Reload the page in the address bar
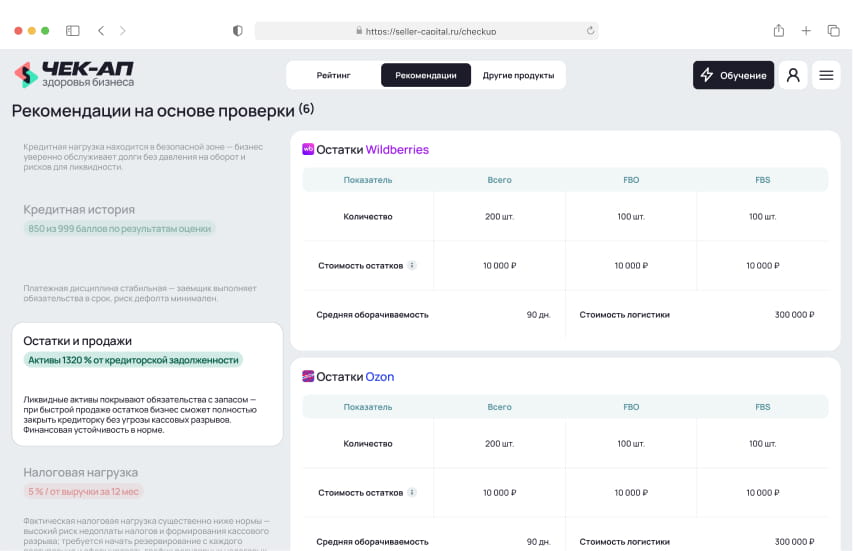This screenshot has width=853, height=551. pos(590,31)
